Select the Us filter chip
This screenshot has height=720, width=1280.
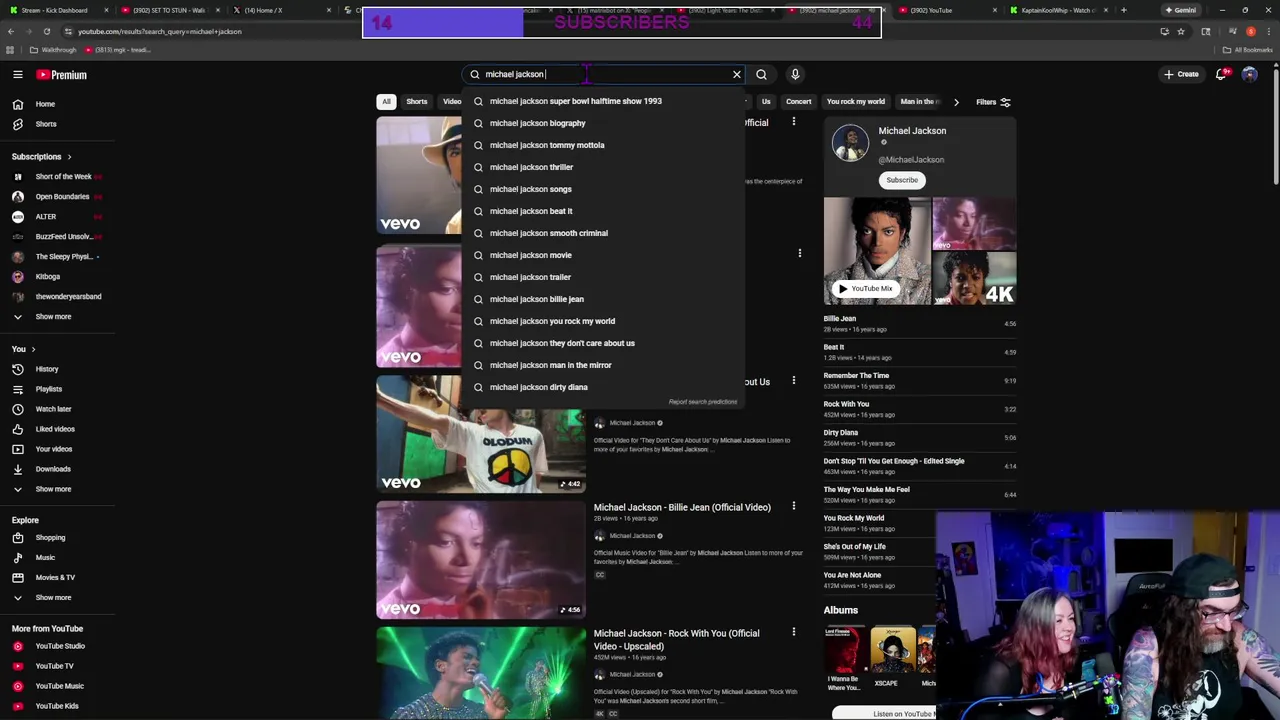(x=766, y=101)
